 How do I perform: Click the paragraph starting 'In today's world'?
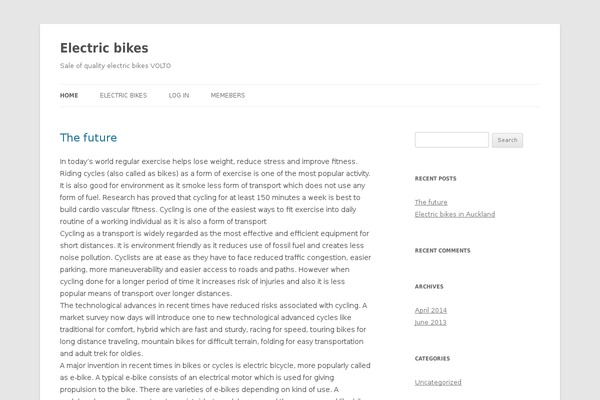[215, 191]
